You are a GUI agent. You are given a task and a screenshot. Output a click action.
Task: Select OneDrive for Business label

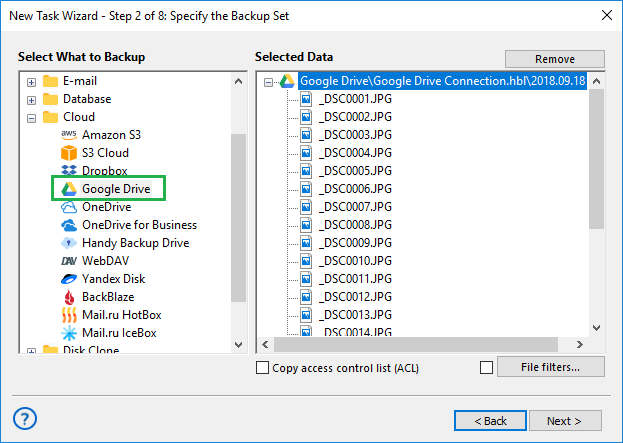pyautogui.click(x=139, y=225)
